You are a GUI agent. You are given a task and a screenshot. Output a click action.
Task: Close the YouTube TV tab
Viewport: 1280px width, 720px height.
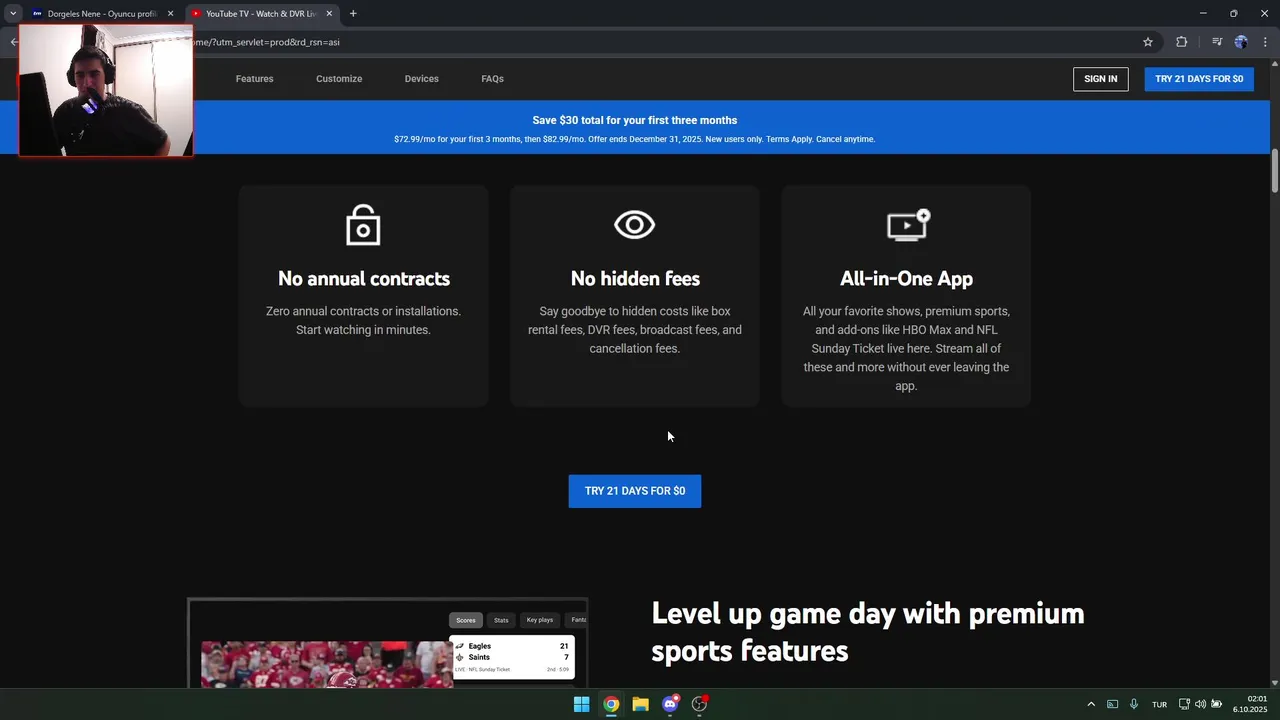[x=329, y=14]
